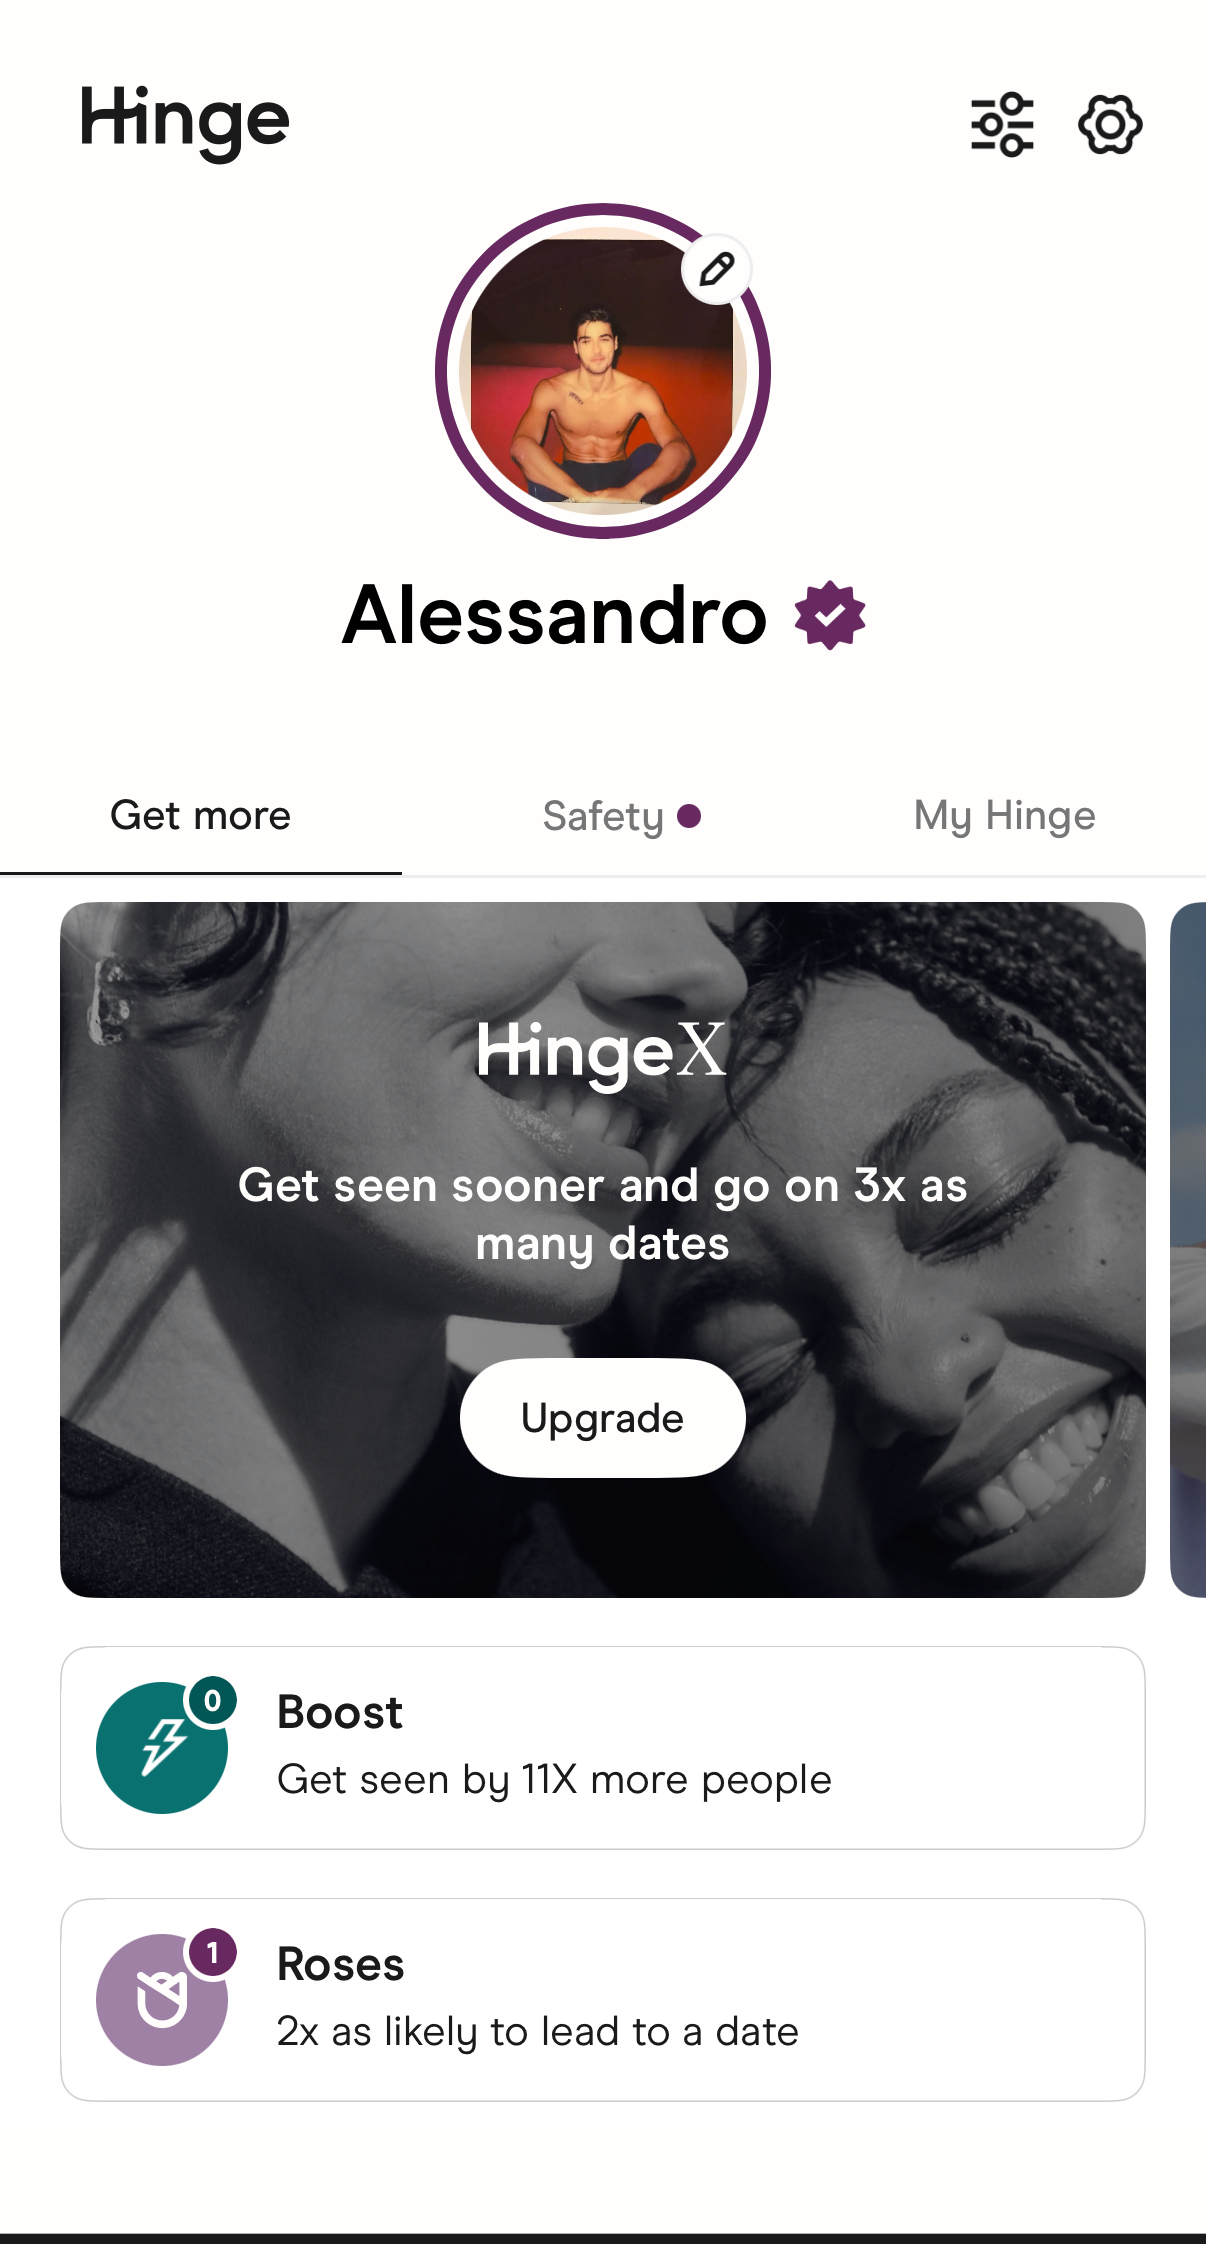Screen dimensions: 1206x2244
Task: Open the Boost card
Action: [603, 1748]
